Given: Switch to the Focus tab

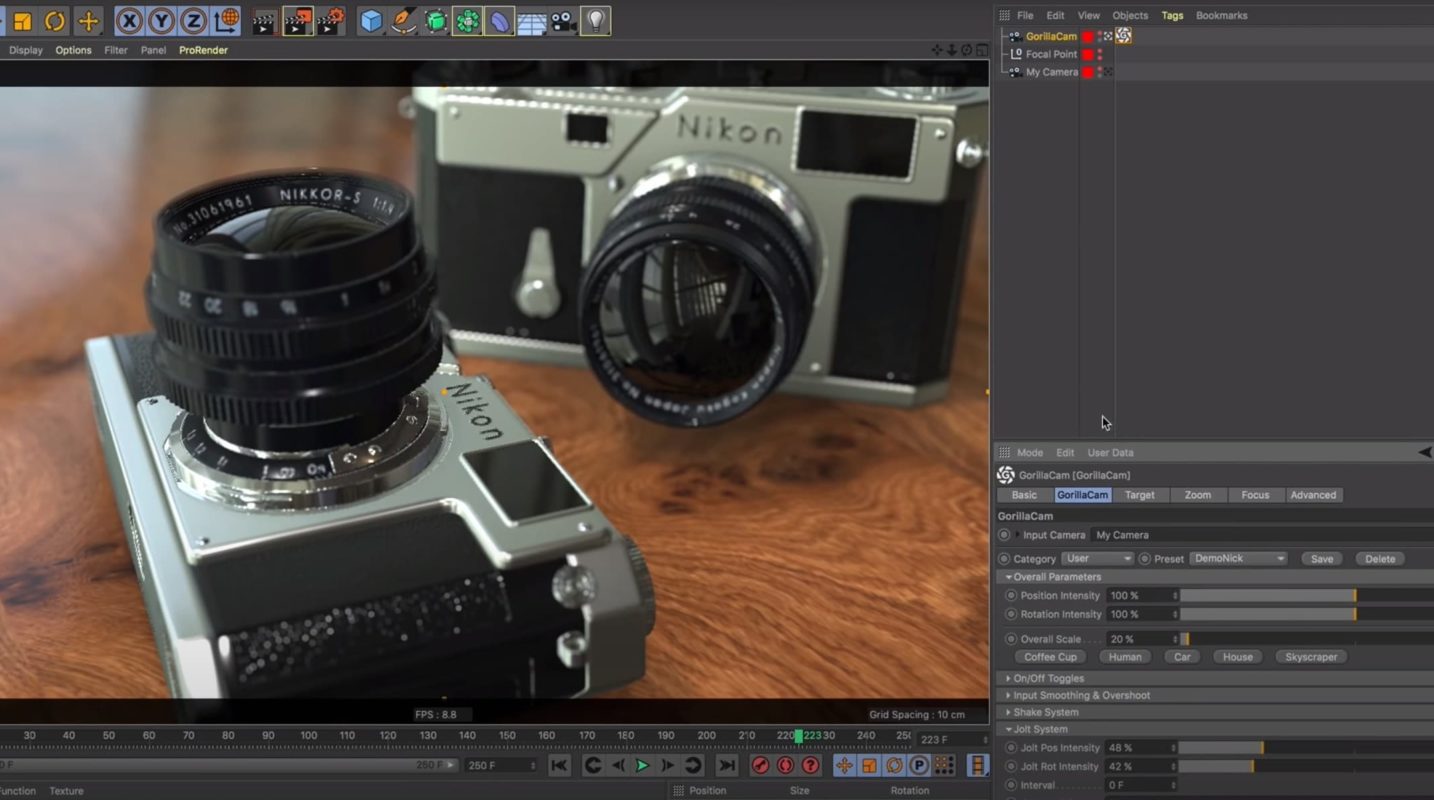Looking at the screenshot, I should [1255, 495].
